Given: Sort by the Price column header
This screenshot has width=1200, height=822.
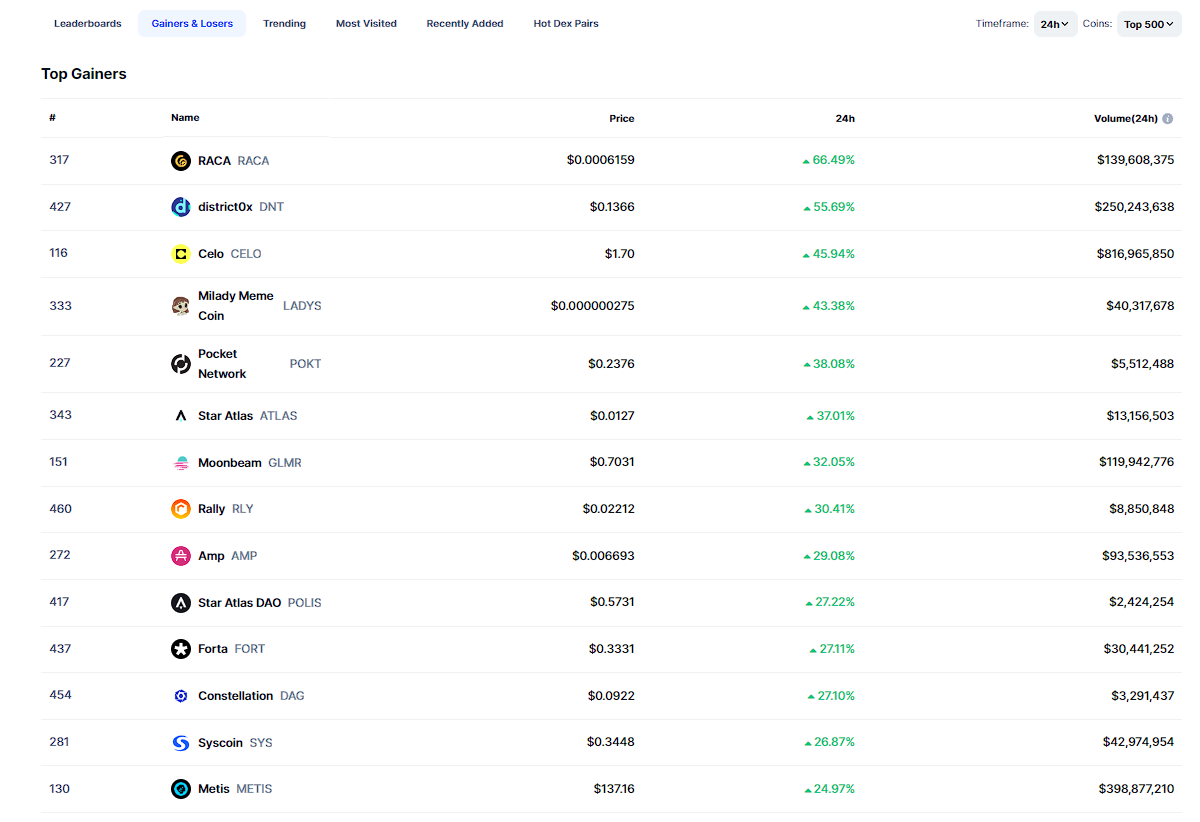Looking at the screenshot, I should (x=621, y=118).
